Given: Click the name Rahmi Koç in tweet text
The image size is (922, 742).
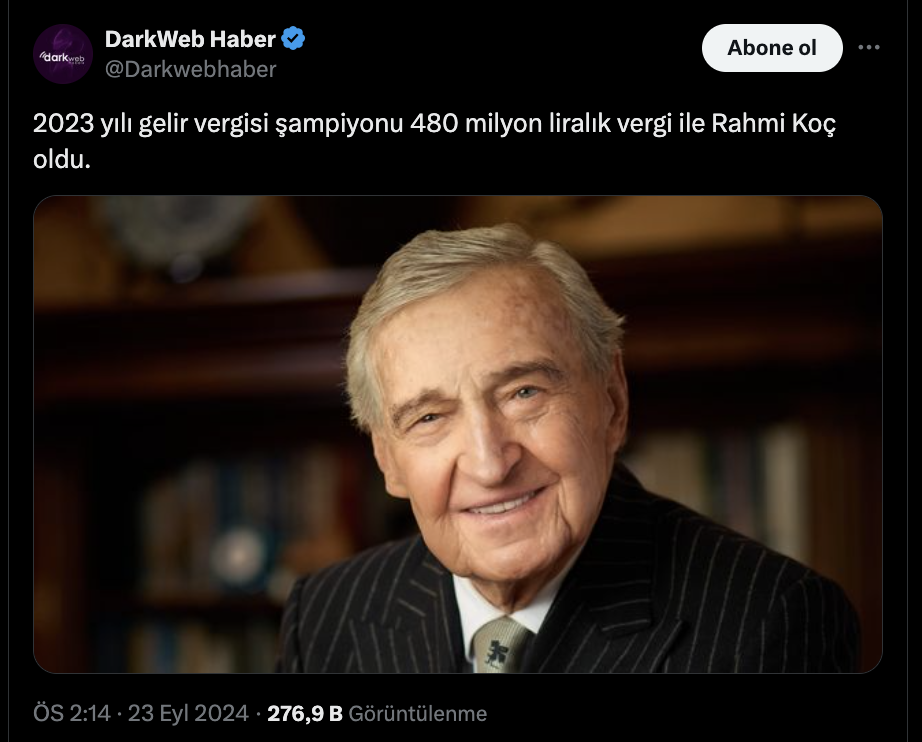Looking at the screenshot, I should coord(774,124).
